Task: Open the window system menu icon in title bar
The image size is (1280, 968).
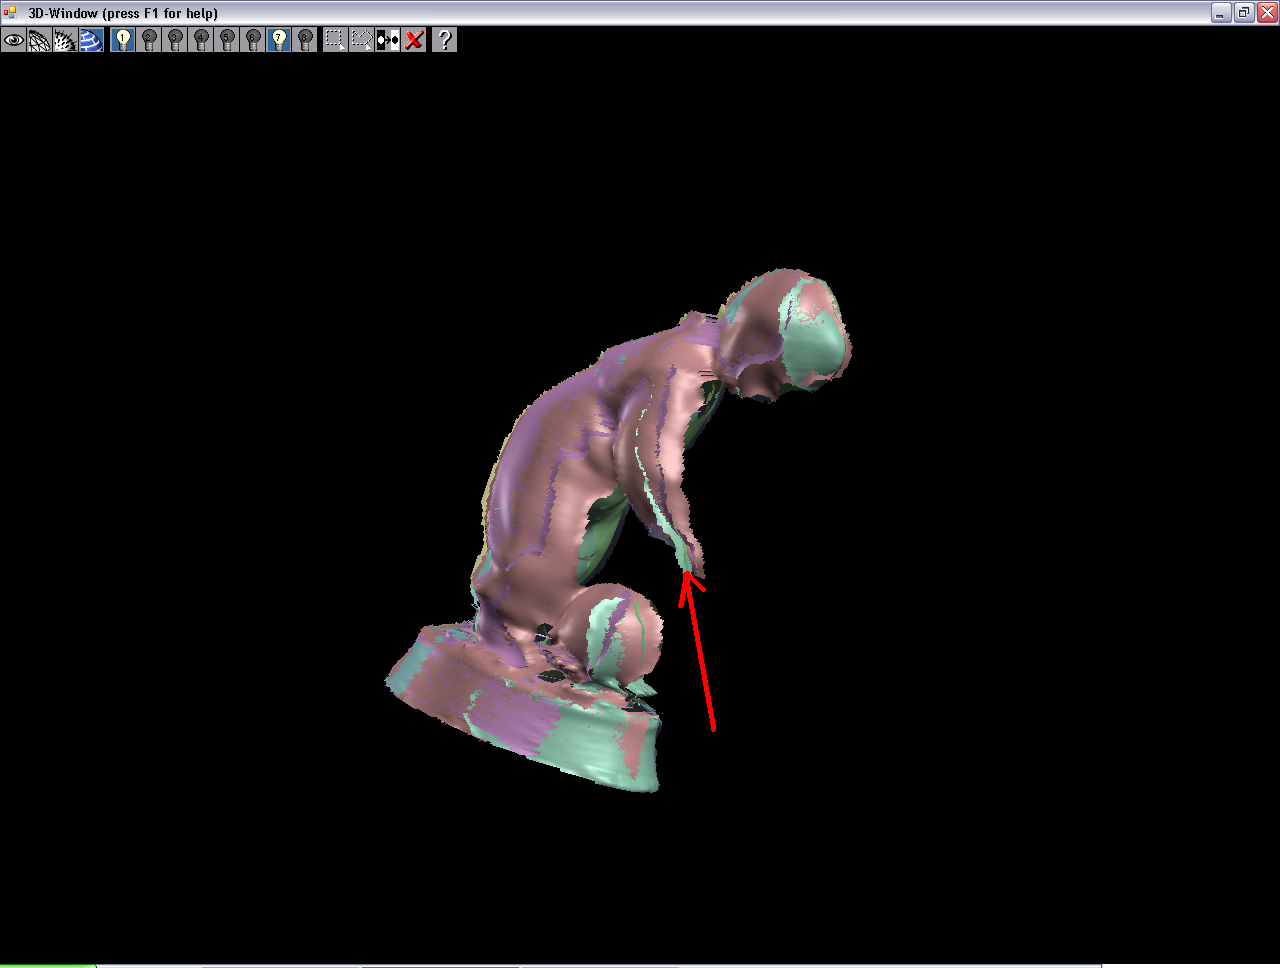Action: (10, 13)
